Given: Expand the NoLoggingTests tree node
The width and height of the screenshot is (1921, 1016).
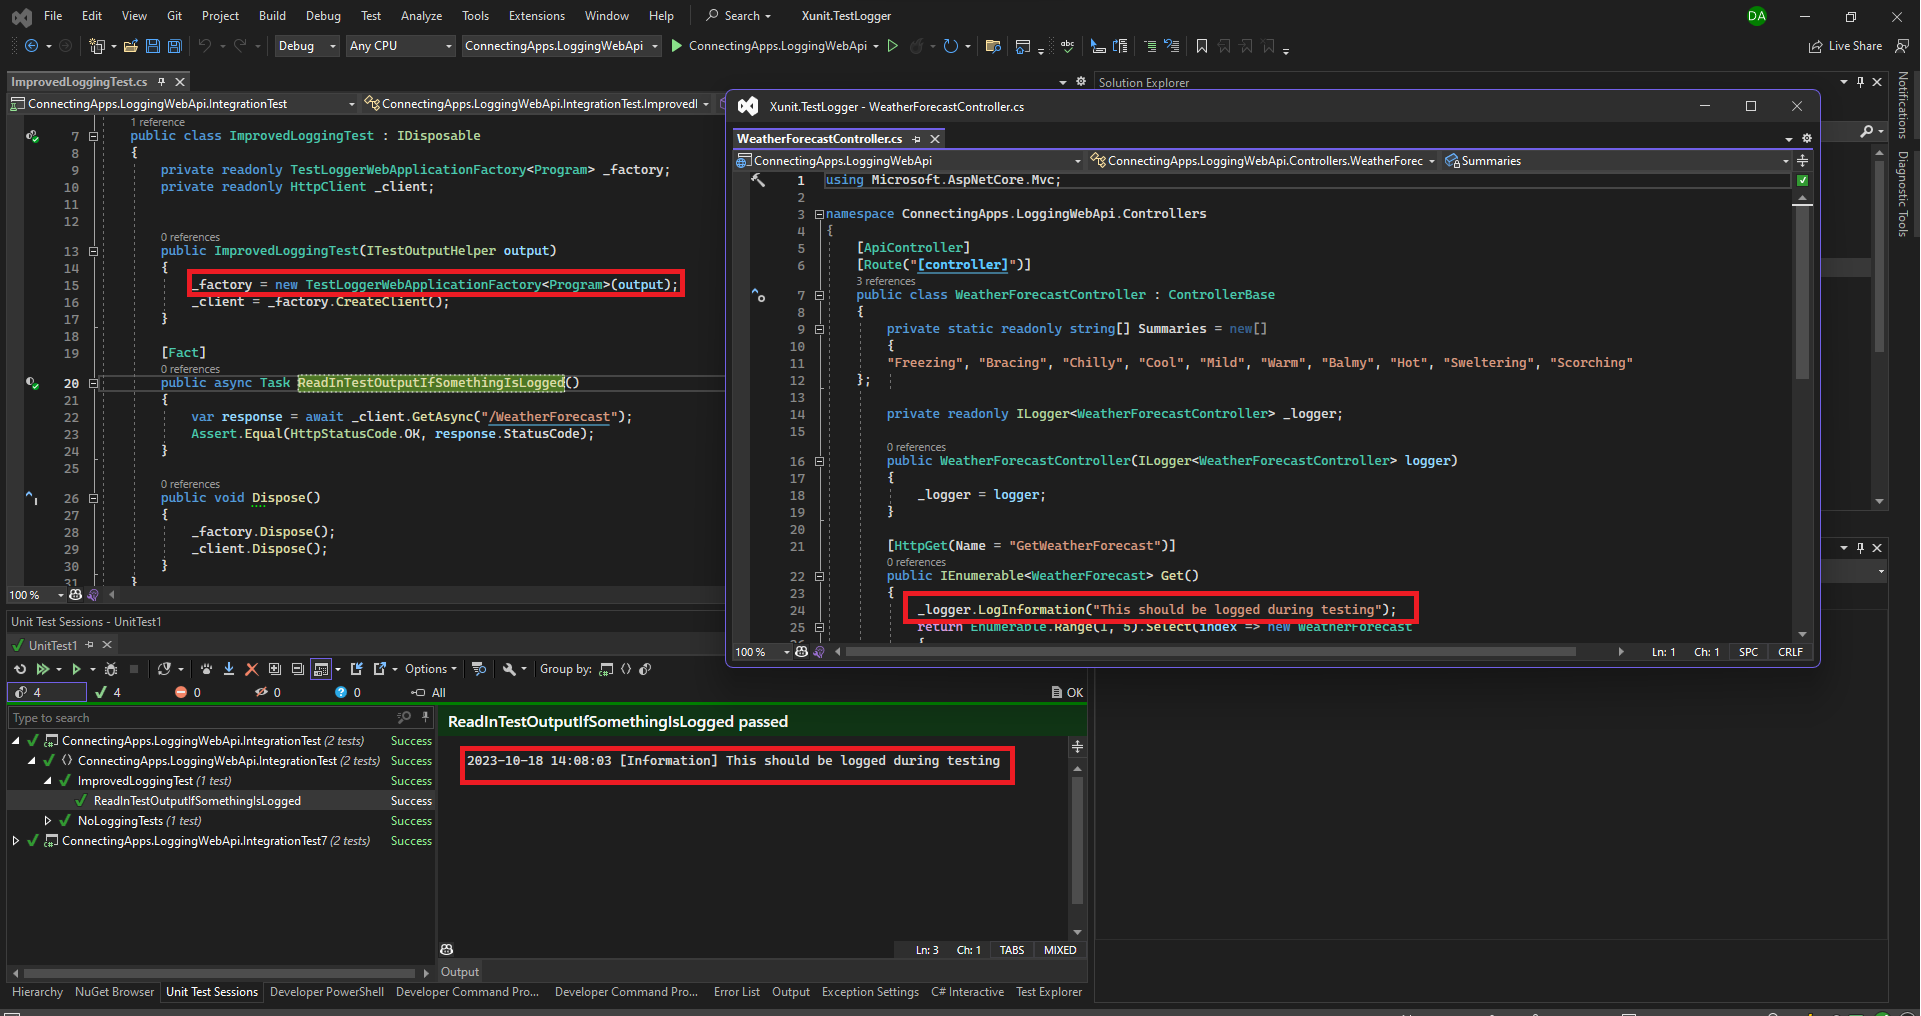Looking at the screenshot, I should click(x=47, y=821).
